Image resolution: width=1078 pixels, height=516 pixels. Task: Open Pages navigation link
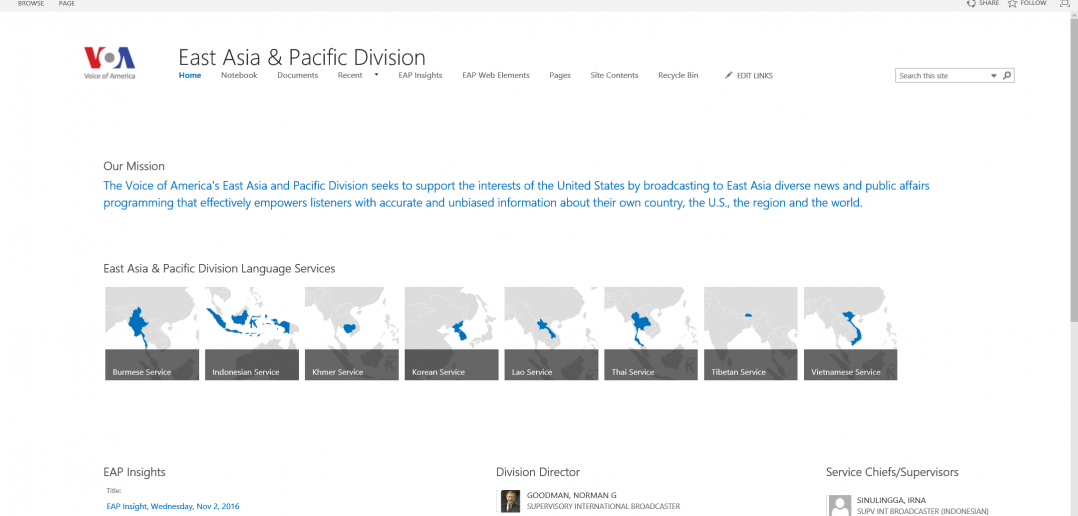pyautogui.click(x=560, y=76)
